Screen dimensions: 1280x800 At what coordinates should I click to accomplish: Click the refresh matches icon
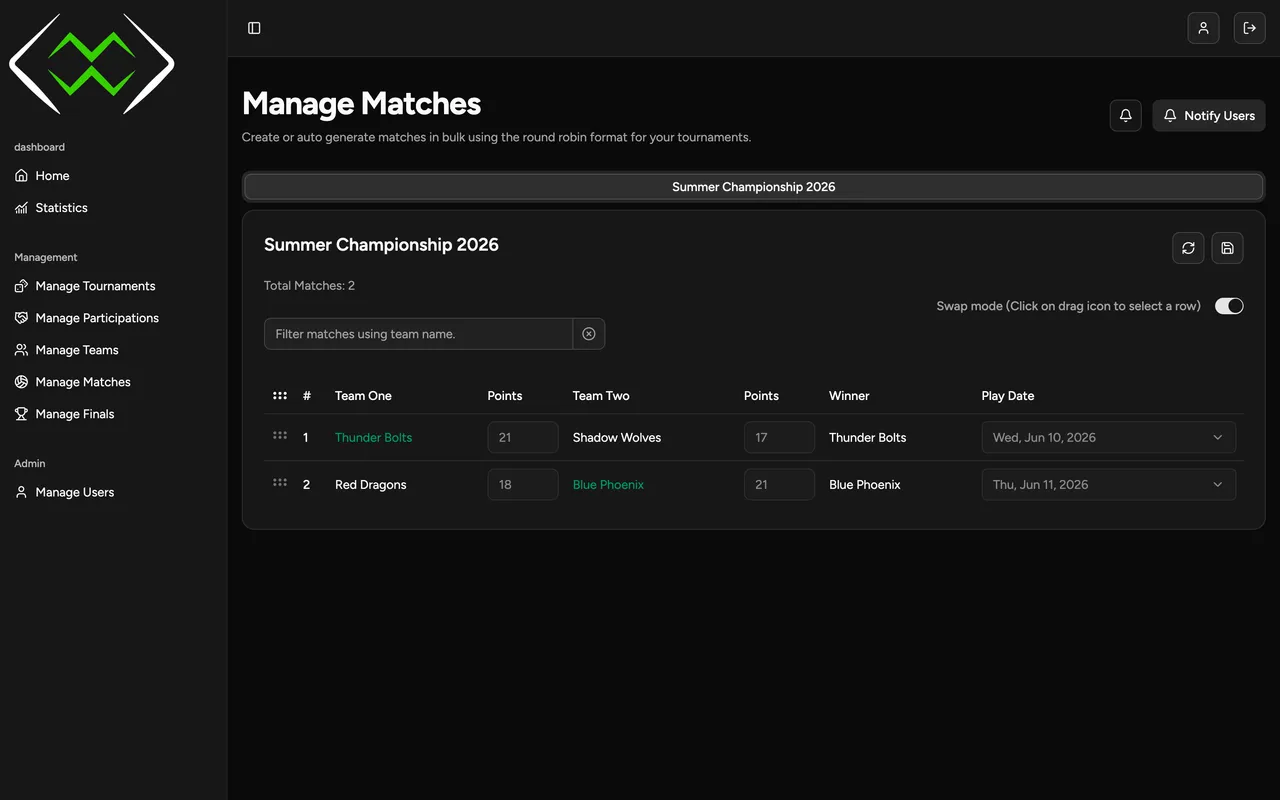coord(1188,248)
